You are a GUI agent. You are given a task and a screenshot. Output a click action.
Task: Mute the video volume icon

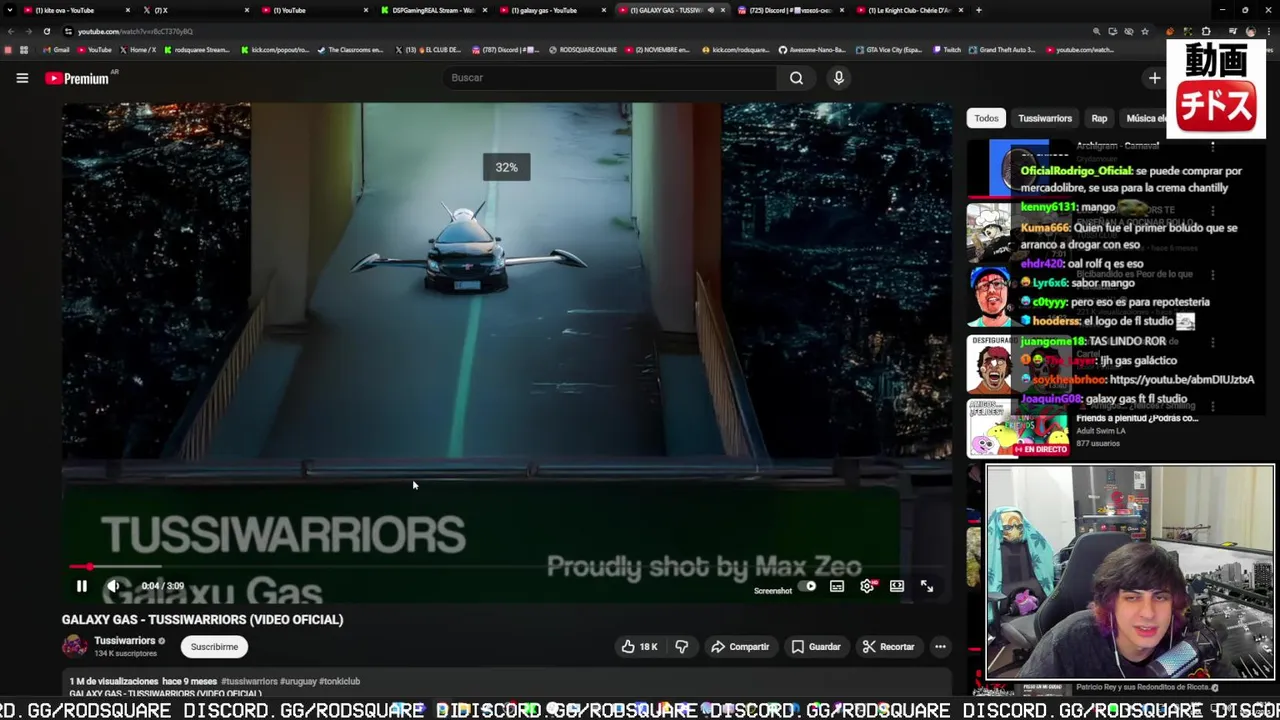click(114, 586)
